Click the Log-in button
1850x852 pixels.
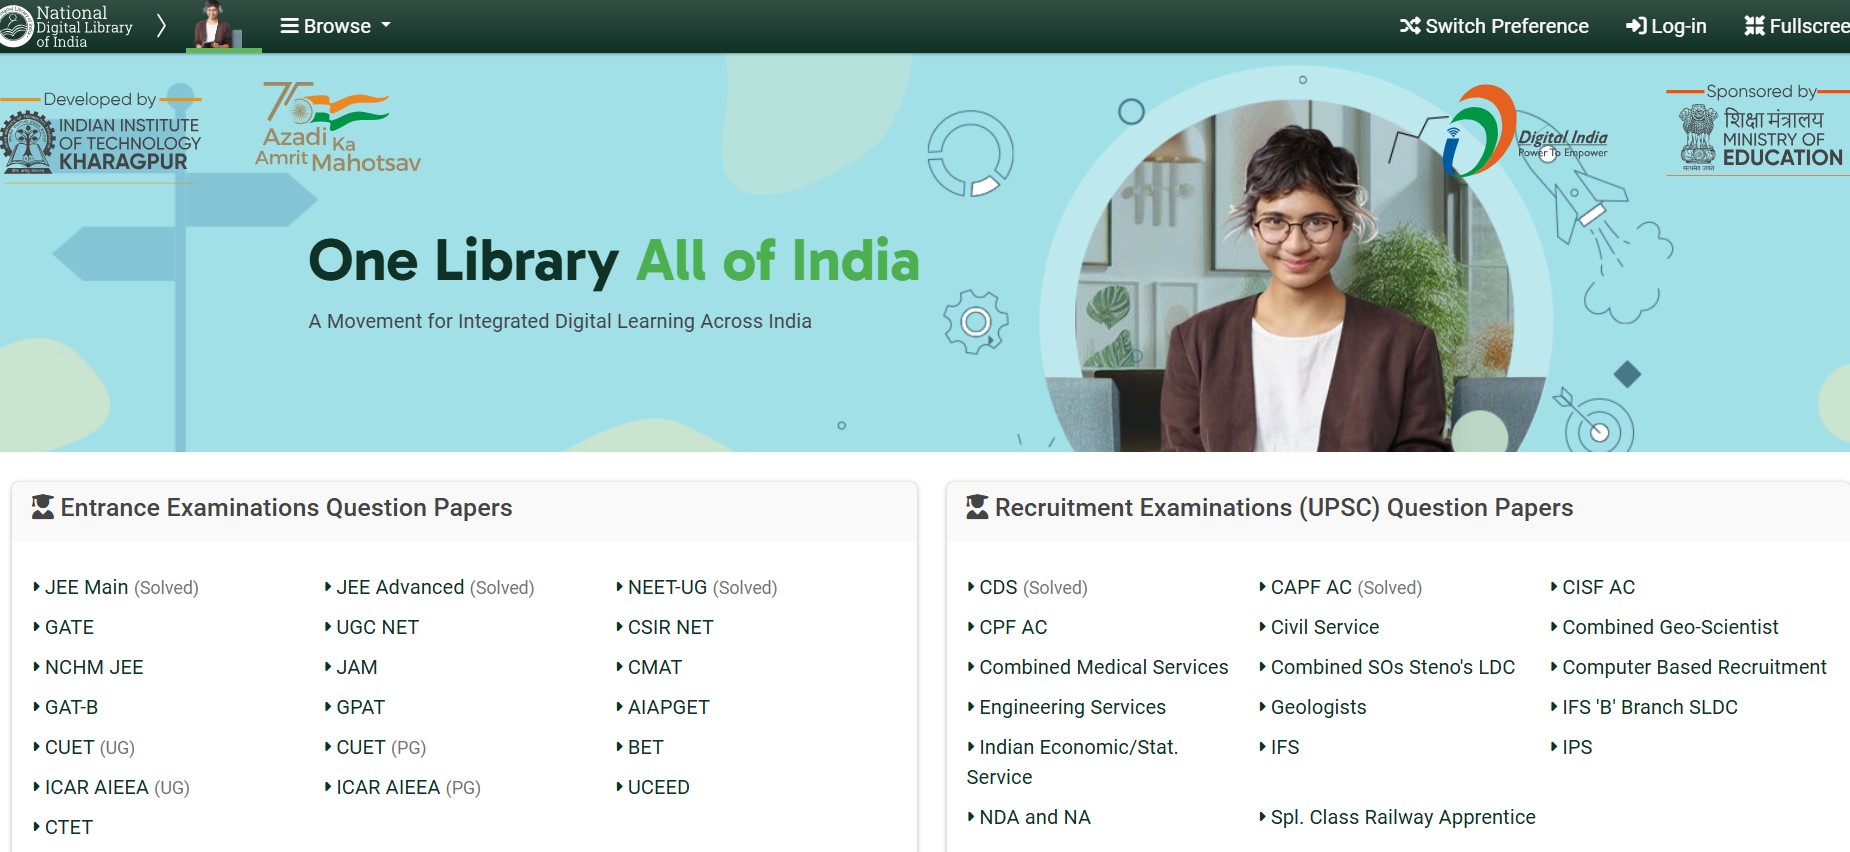(1666, 26)
